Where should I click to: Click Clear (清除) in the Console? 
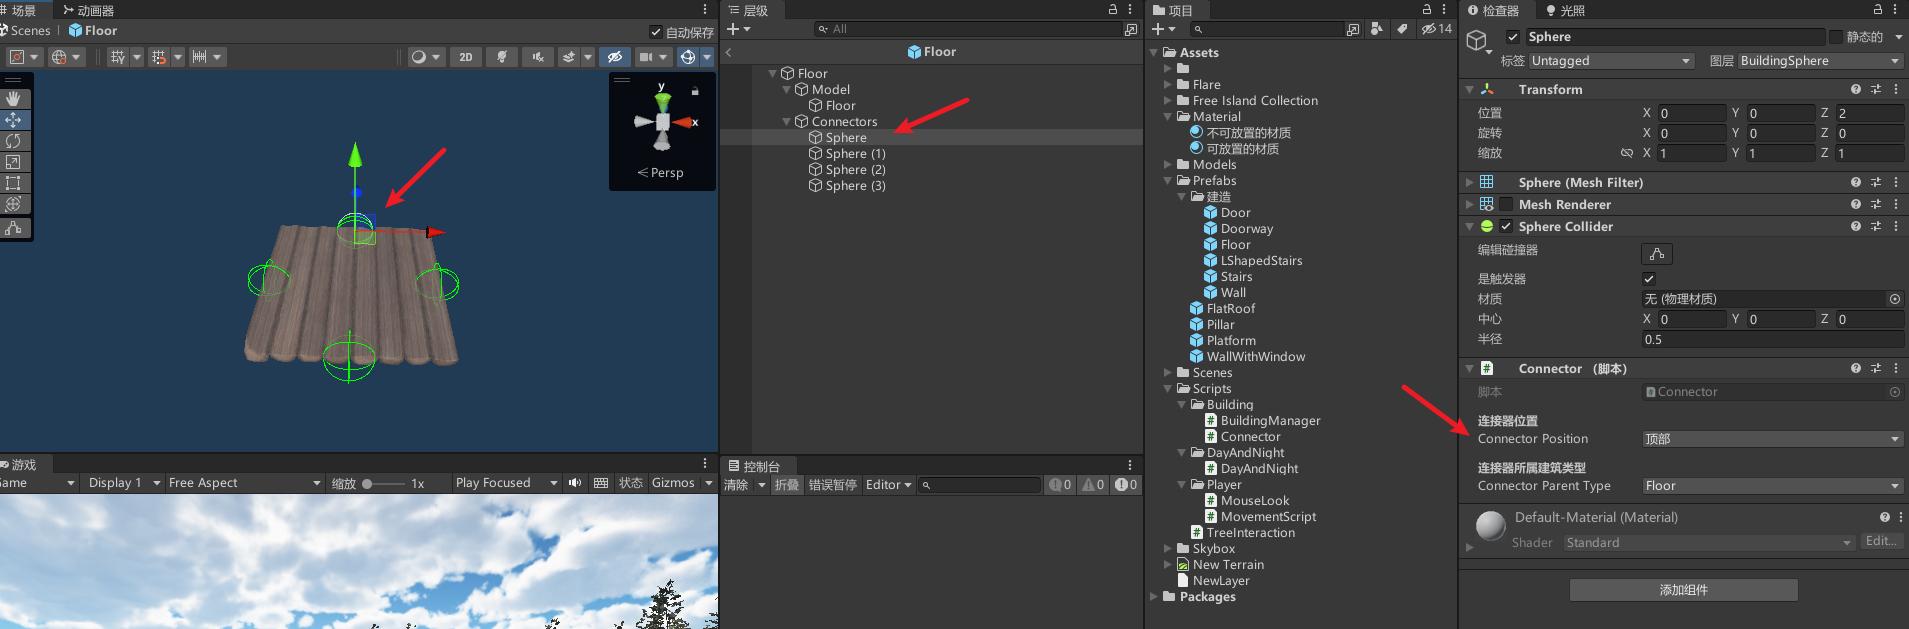(736, 485)
